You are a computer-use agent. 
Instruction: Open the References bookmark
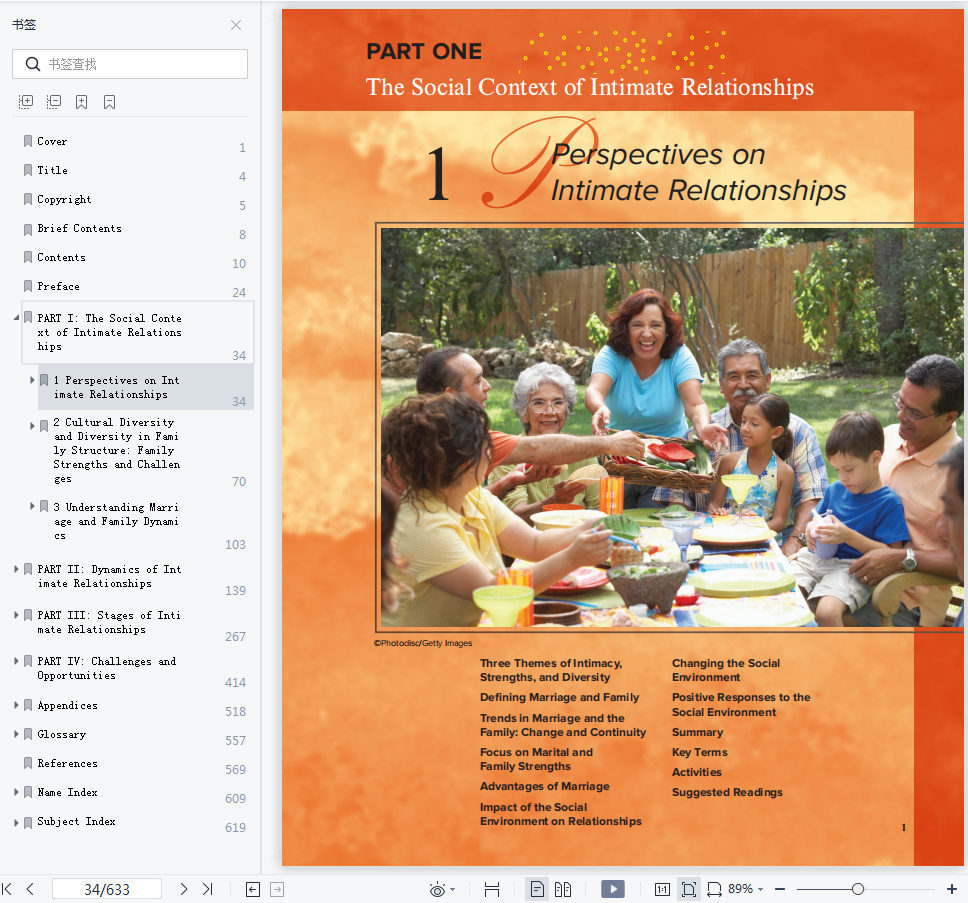click(67, 764)
